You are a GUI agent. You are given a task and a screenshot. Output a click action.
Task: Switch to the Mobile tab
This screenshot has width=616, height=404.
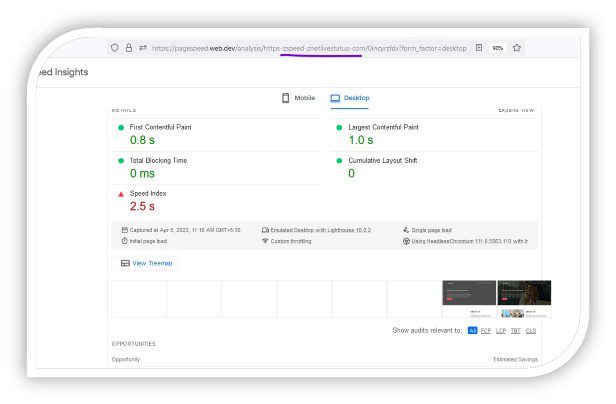pos(298,98)
